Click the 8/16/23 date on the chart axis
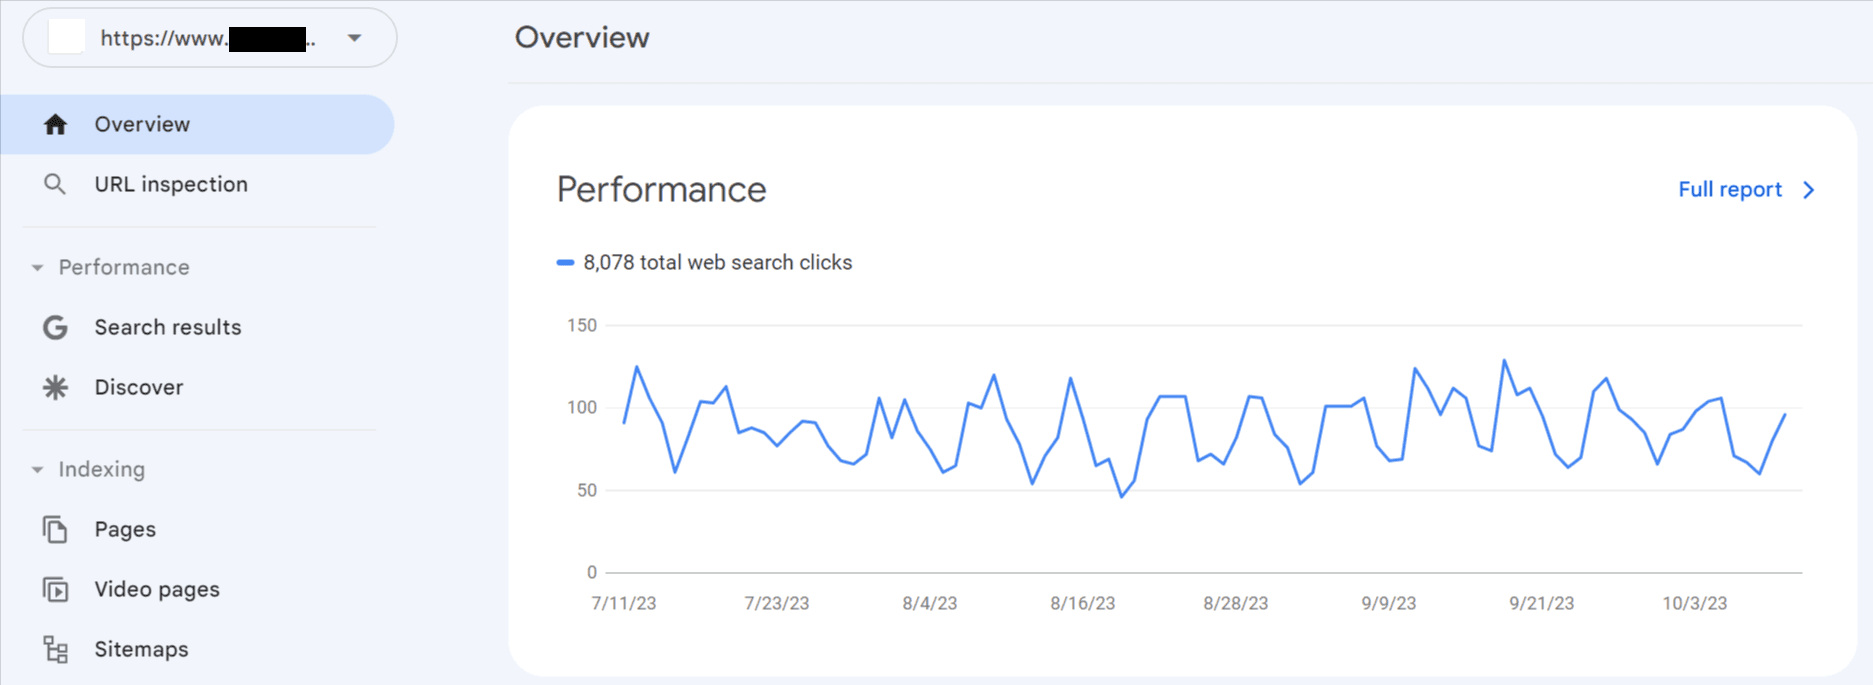The width and height of the screenshot is (1873, 685). (x=1082, y=603)
